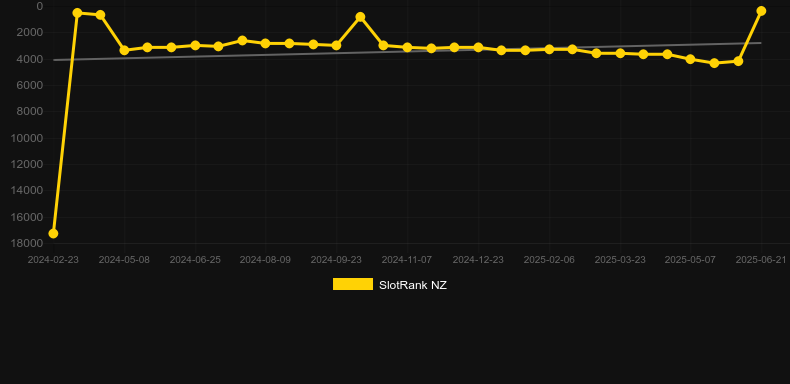
Task: Click the 12000 rank axis label
Action: point(28,164)
